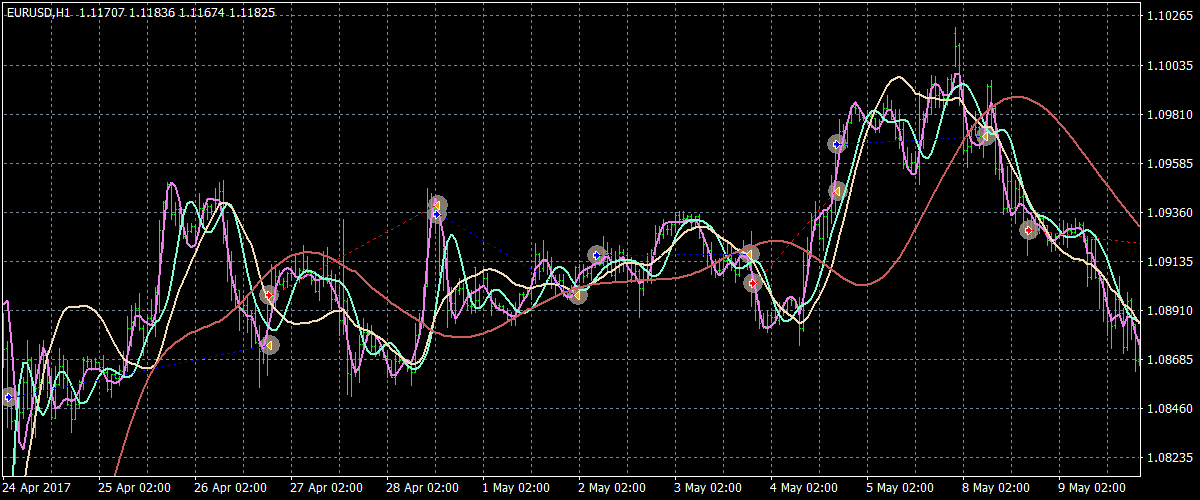The height and width of the screenshot is (500, 1200).
Task: Select the orange close marker on 26 Apr near 1.0875
Action: coord(269,345)
